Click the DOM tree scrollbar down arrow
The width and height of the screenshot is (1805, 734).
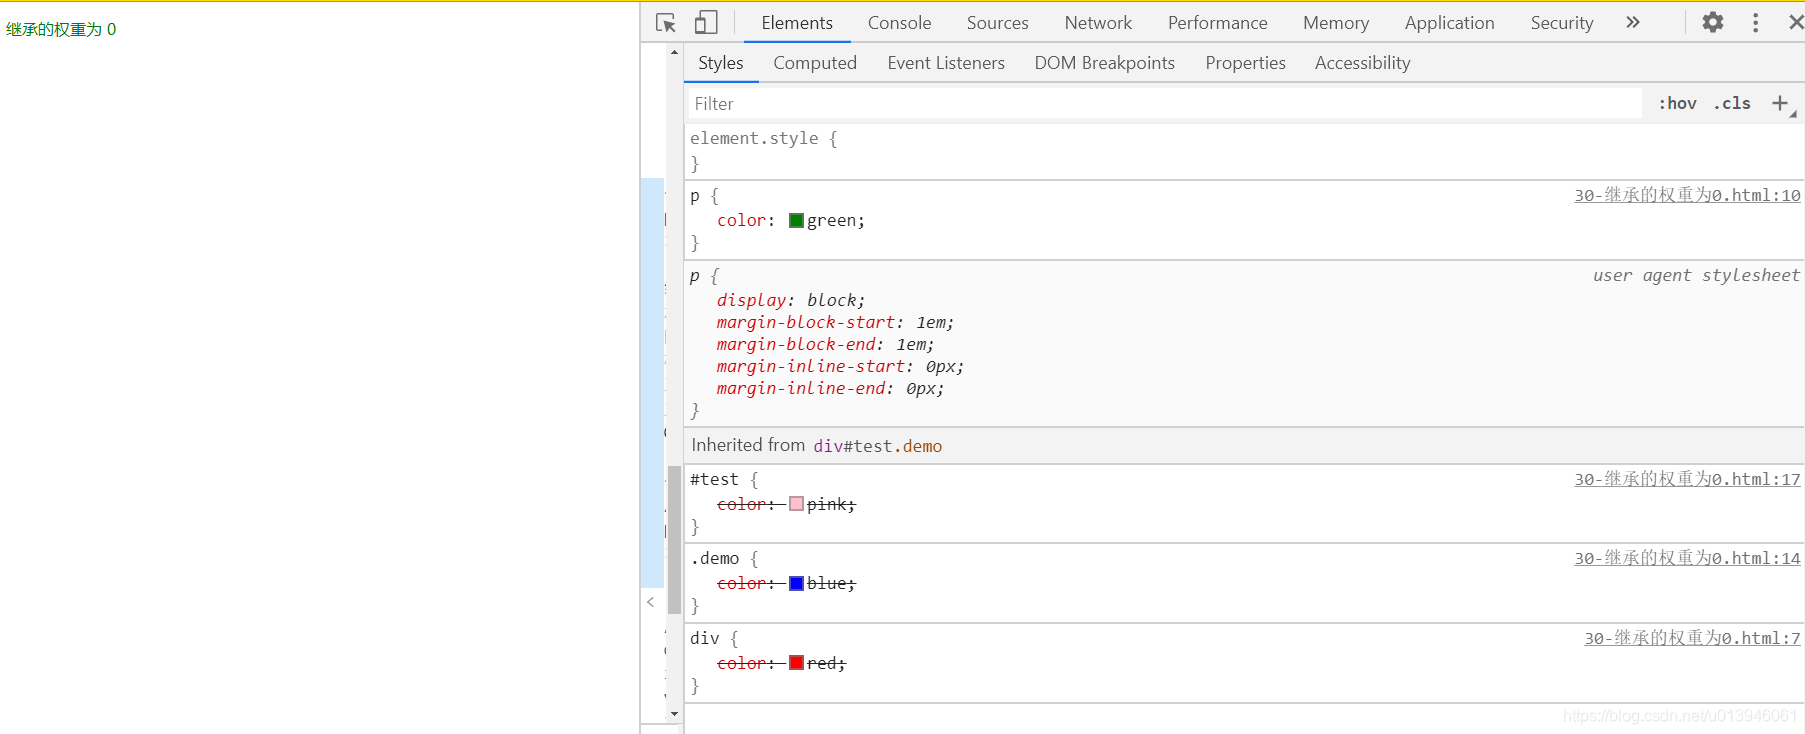[674, 714]
